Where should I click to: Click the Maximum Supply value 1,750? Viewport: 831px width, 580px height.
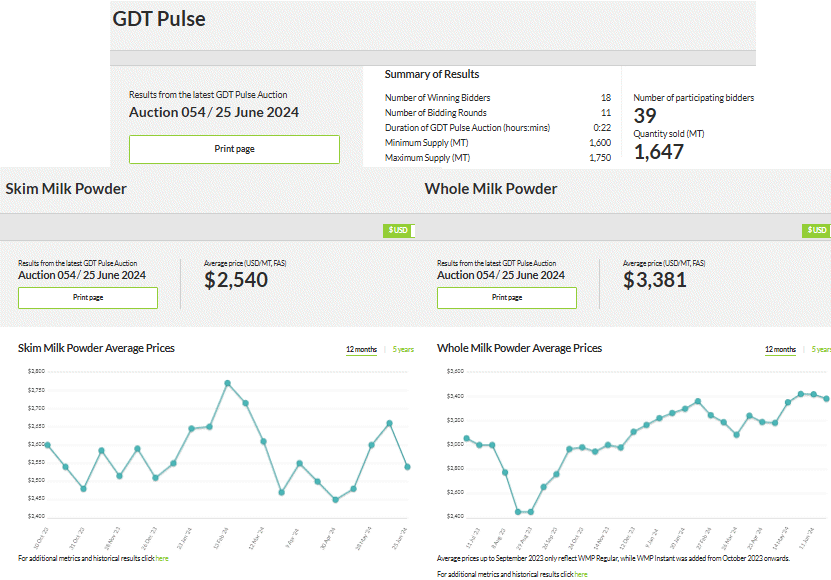point(600,157)
